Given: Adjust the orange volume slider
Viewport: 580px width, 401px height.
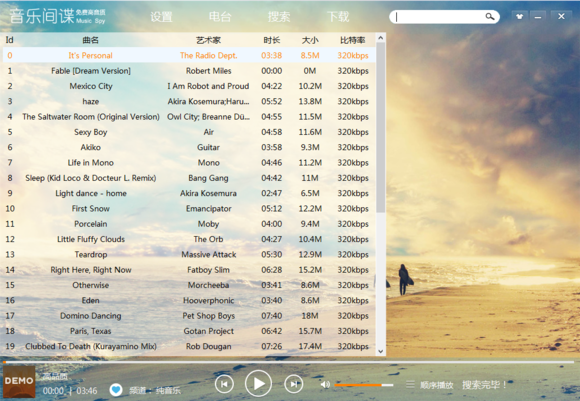Looking at the screenshot, I should tap(364, 385).
